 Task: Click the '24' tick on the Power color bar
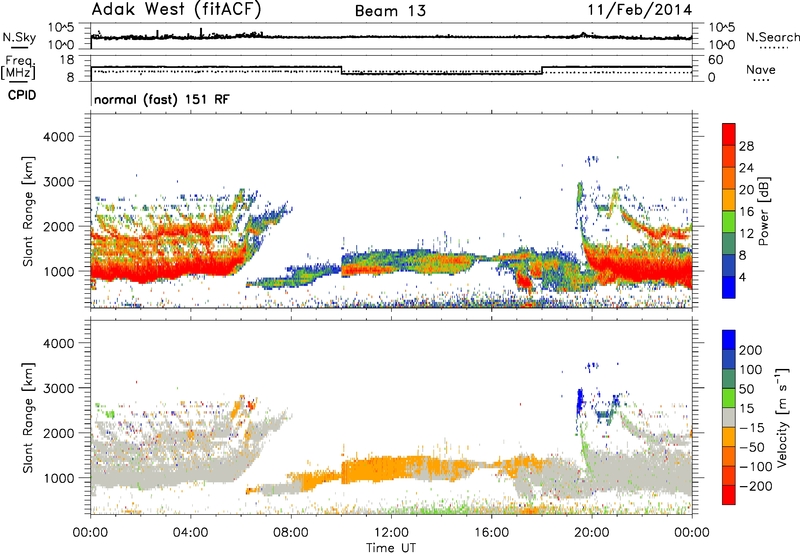point(746,168)
